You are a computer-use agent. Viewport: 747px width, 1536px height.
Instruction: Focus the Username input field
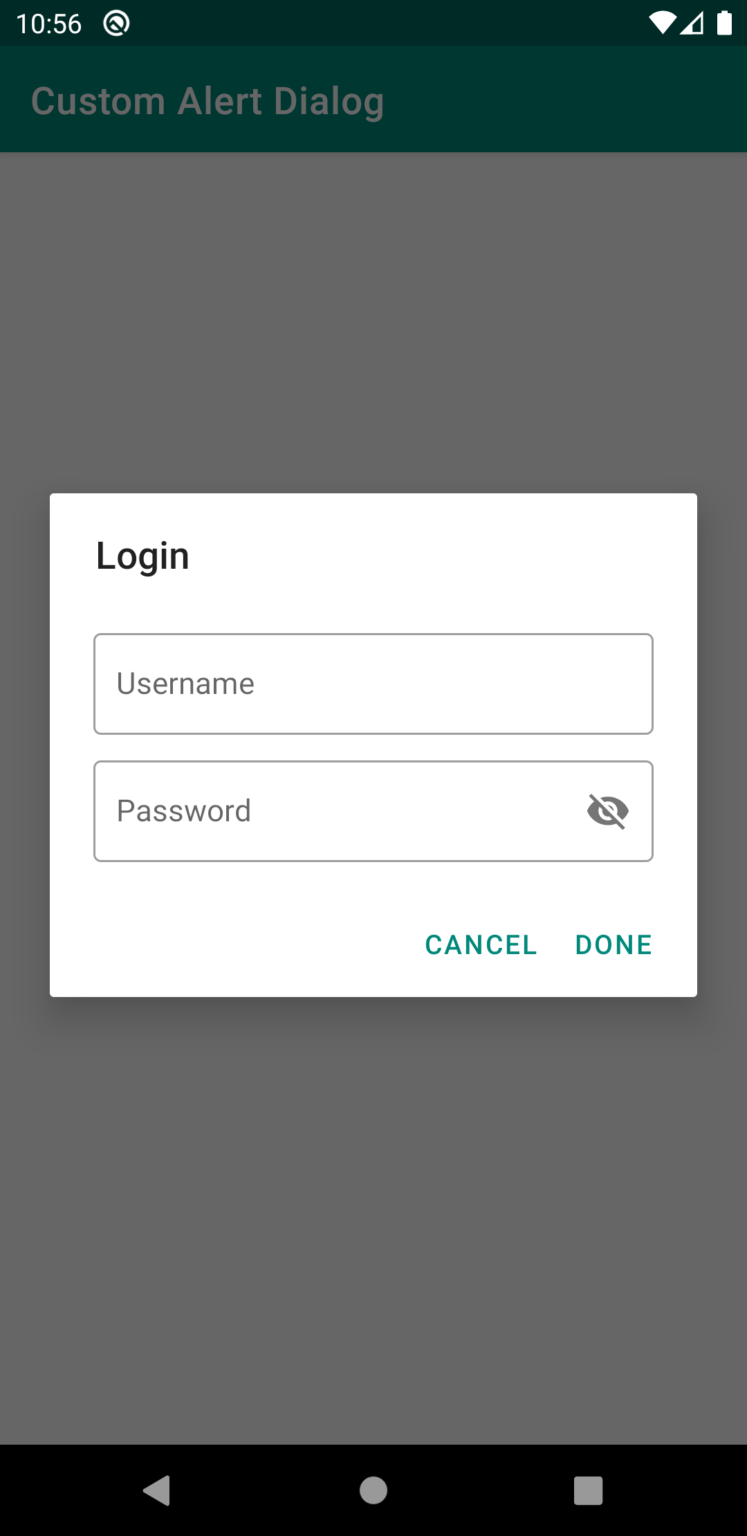pyautogui.click(x=373, y=684)
